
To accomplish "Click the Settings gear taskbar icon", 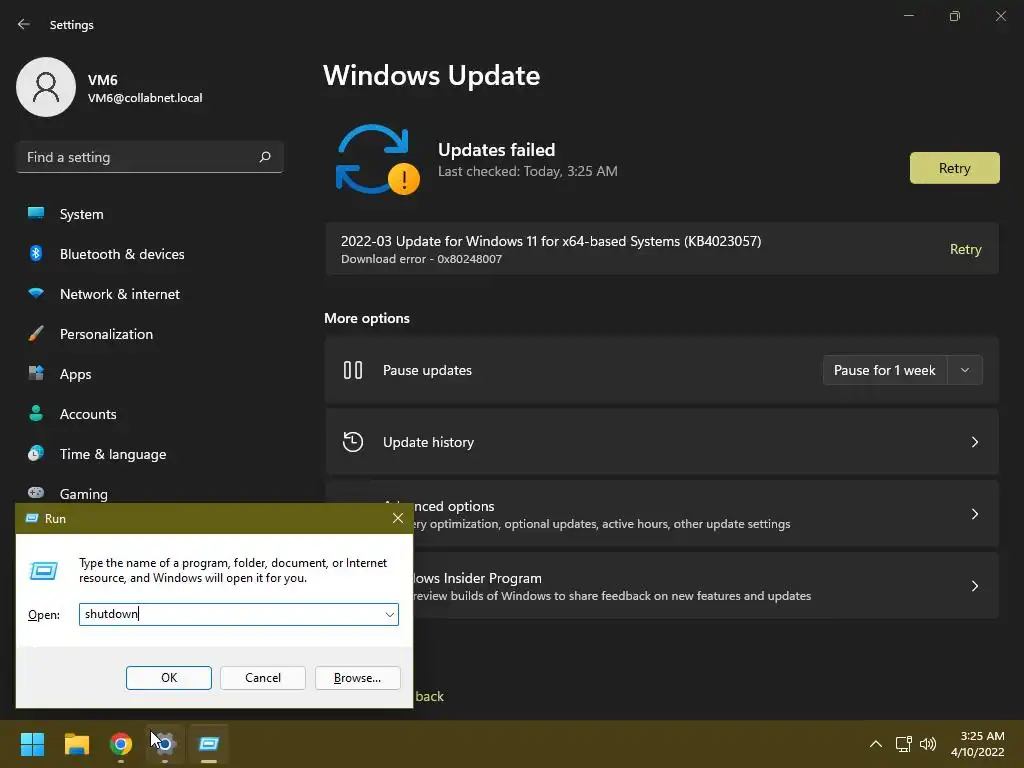I will (x=165, y=744).
